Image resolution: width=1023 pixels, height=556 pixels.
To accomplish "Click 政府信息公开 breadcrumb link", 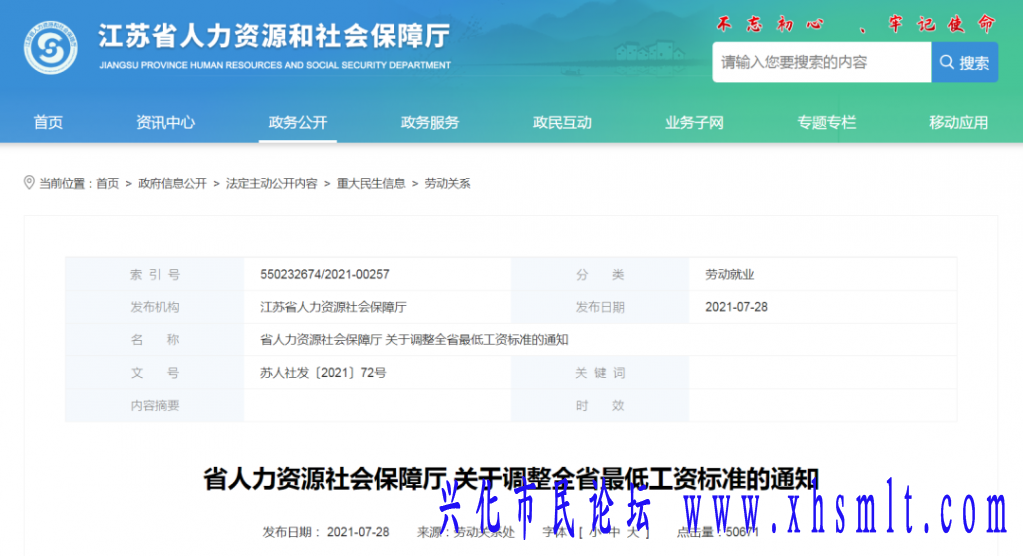I will click(x=172, y=183).
